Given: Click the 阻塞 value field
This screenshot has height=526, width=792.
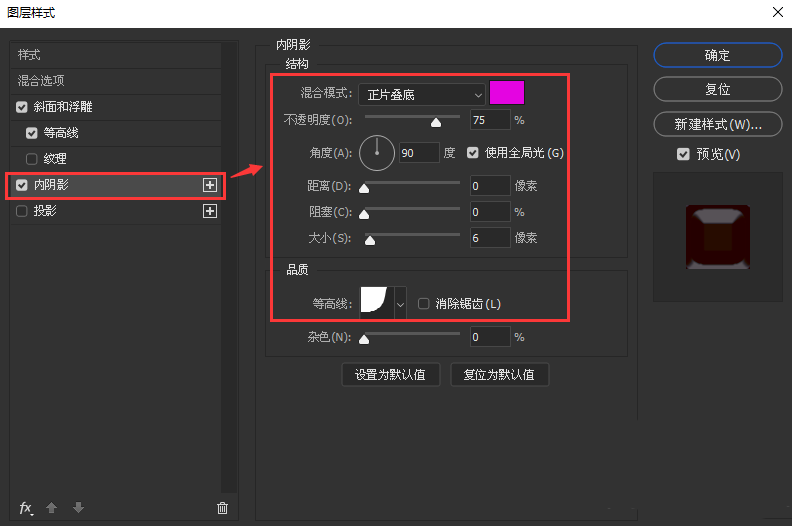Looking at the screenshot, I should point(490,212).
